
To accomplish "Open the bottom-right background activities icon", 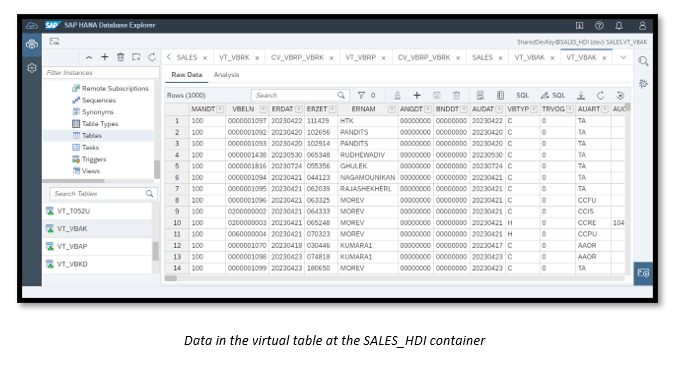I will coord(643,273).
